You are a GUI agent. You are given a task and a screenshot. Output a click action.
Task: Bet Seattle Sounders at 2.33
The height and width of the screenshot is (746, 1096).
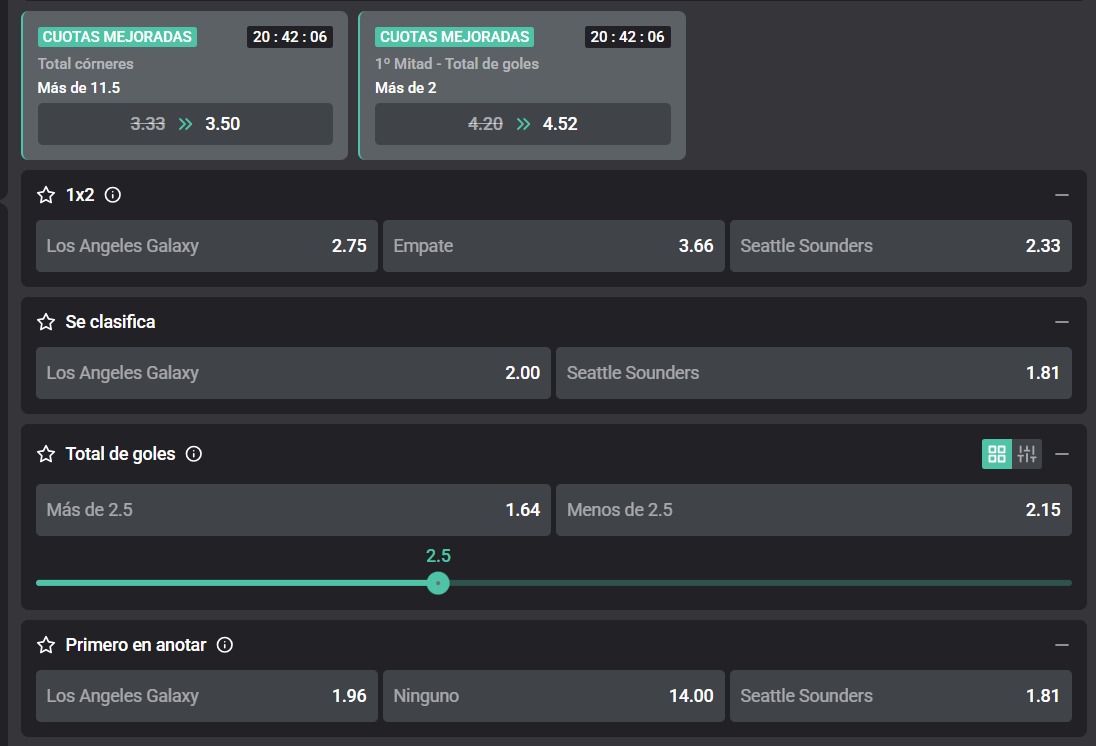pos(901,246)
